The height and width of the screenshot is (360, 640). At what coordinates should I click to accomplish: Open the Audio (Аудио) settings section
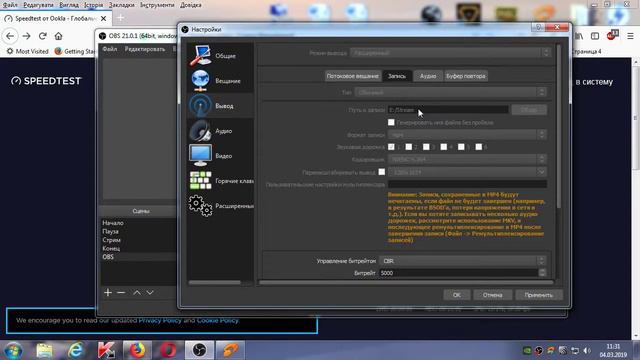coord(220,131)
